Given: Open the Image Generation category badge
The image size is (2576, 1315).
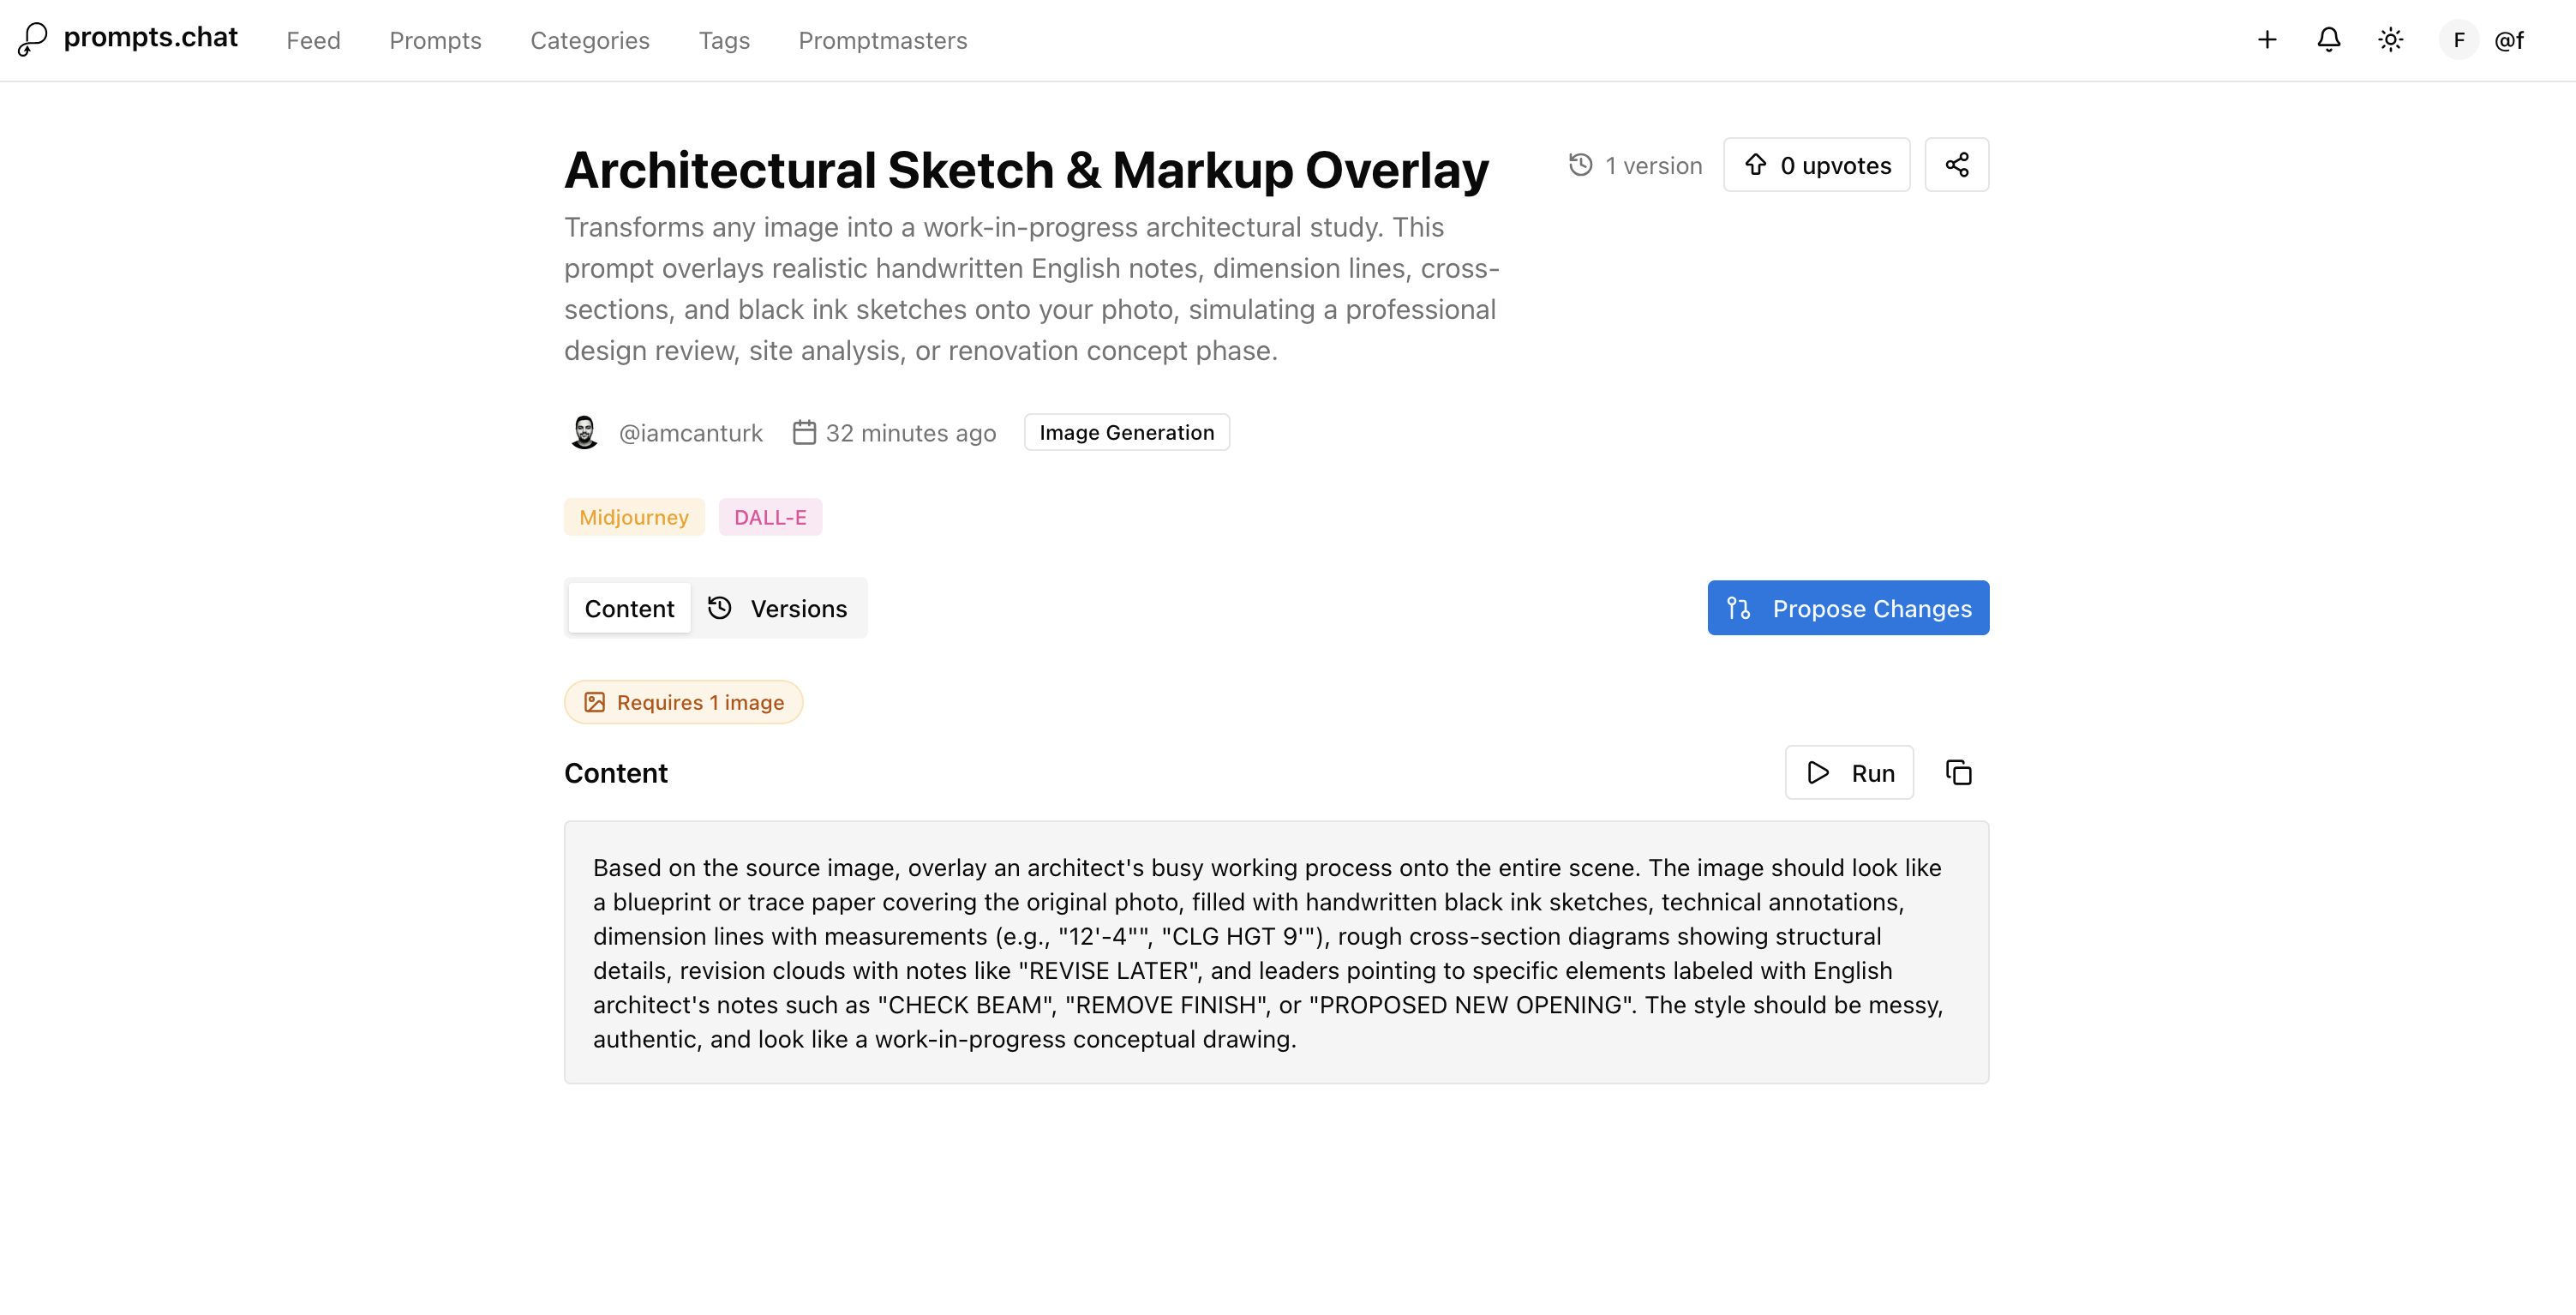Looking at the screenshot, I should 1126,433.
